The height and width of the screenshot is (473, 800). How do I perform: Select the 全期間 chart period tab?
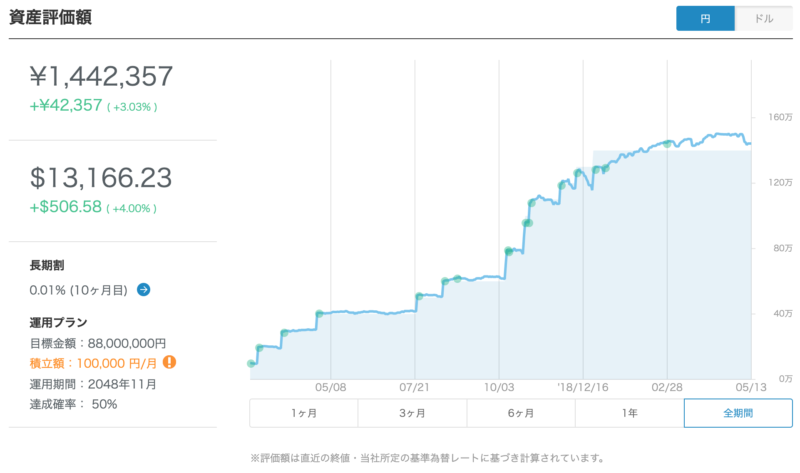738,413
